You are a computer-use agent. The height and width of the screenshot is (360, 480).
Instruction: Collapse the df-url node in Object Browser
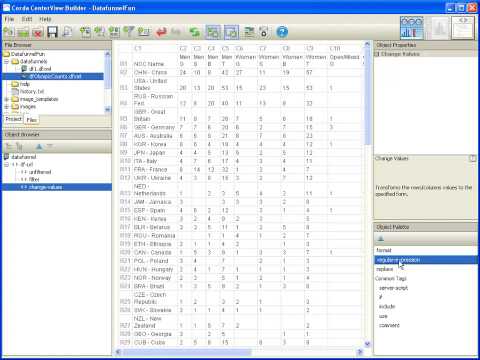click(6, 165)
